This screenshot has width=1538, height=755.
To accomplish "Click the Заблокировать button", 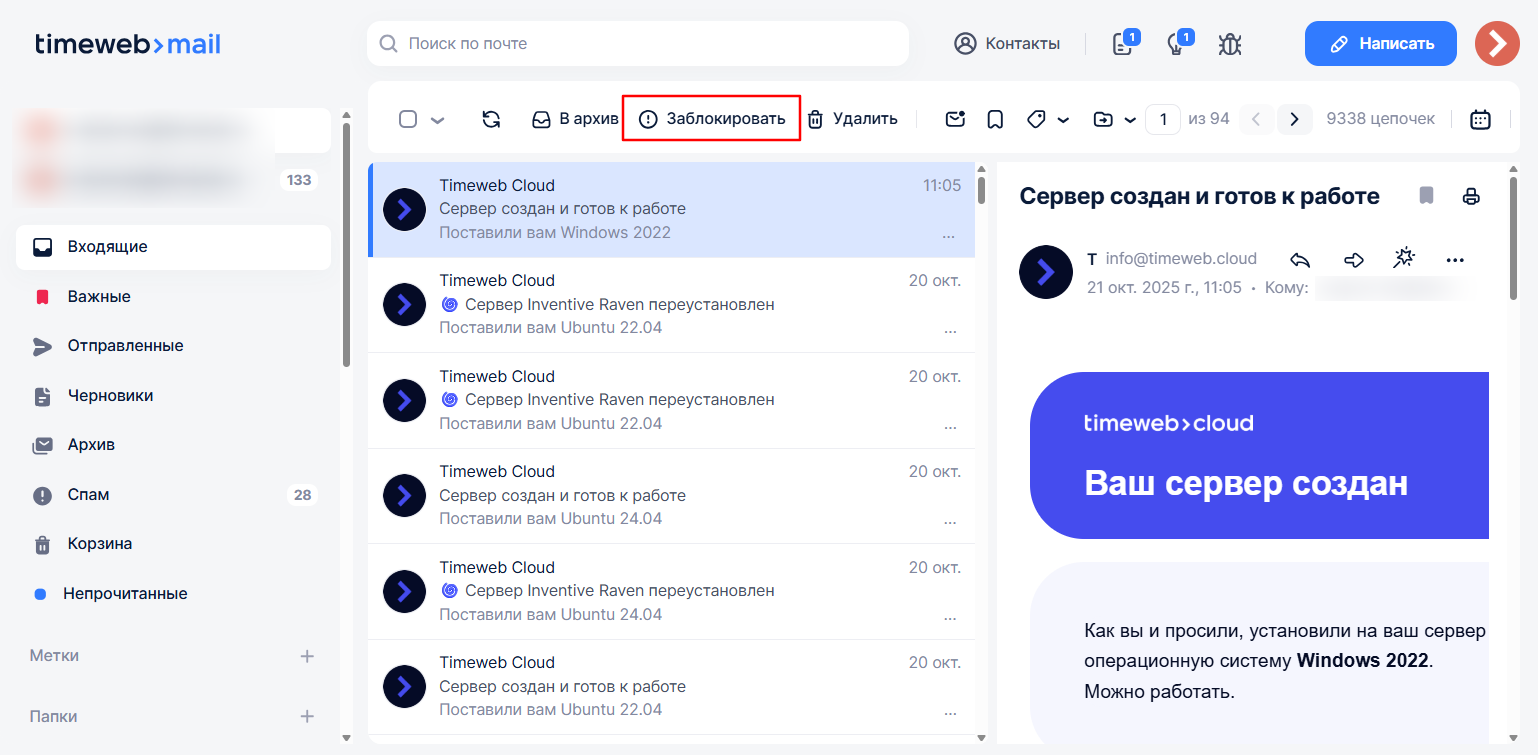I will pos(711,119).
